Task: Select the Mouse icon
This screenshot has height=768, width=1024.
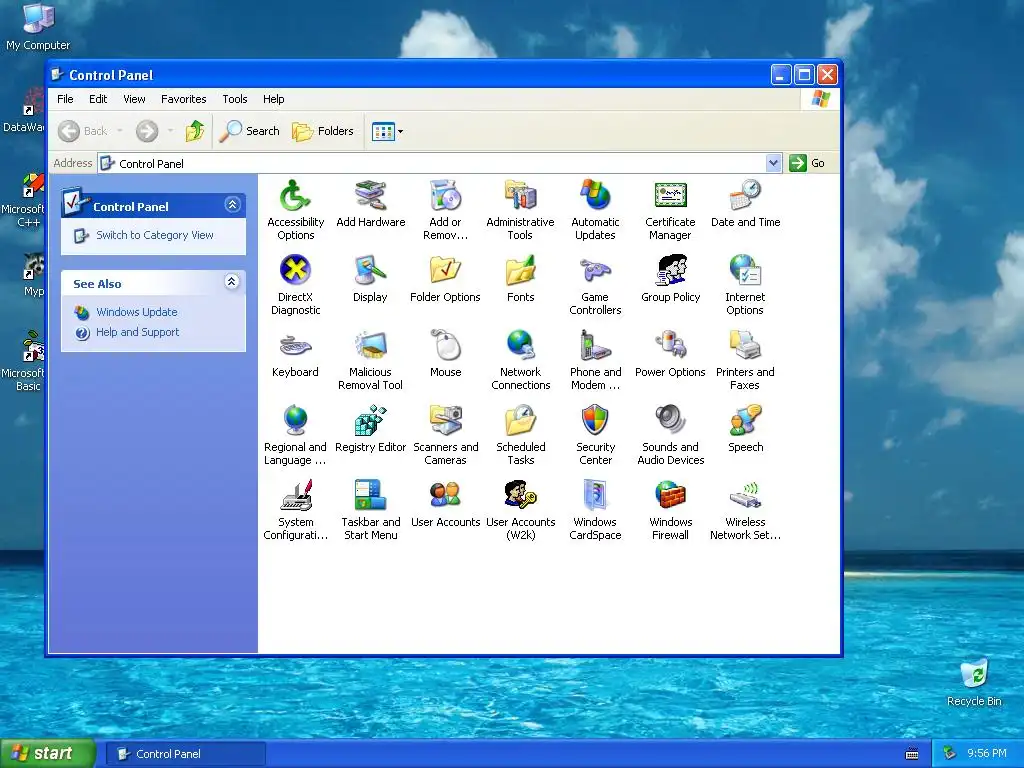Action: click(445, 345)
